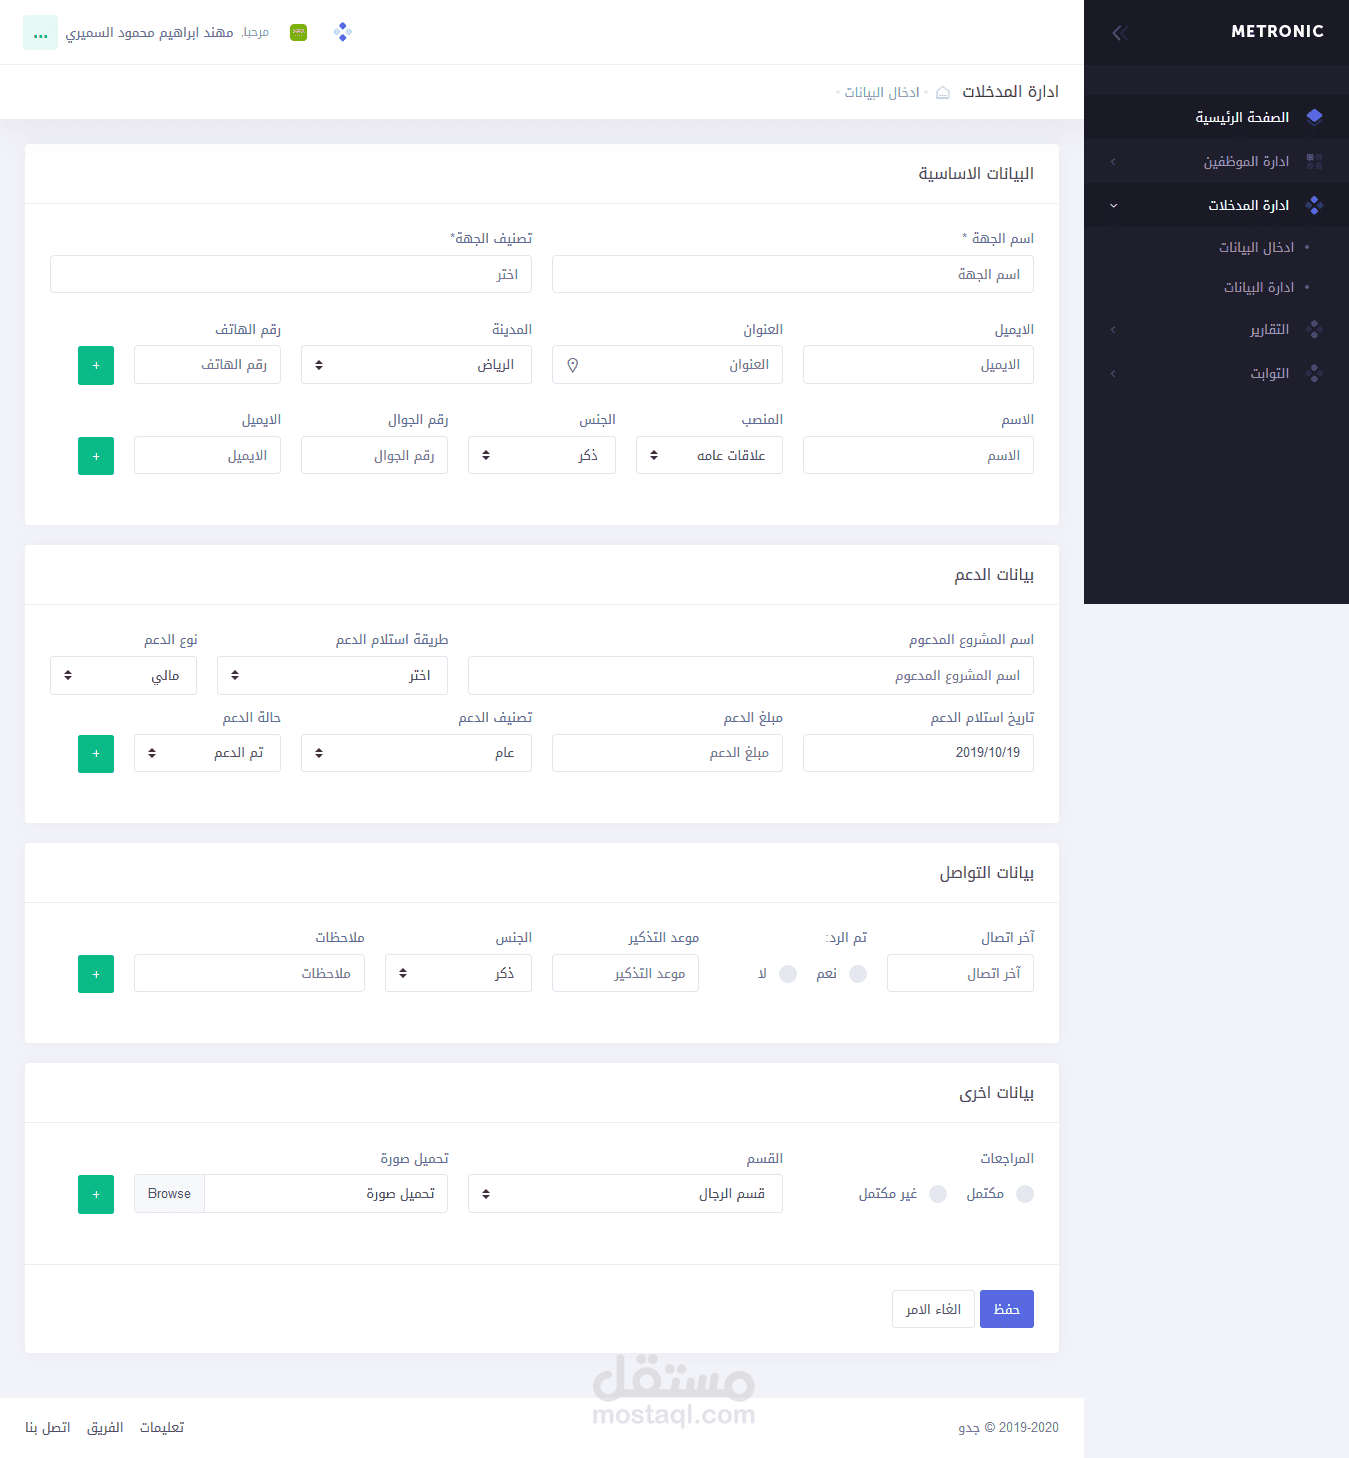This screenshot has height=1458, width=1349.
Task: Open الصفحة الرئيسية sidebar item
Action: pyautogui.click(x=1216, y=117)
